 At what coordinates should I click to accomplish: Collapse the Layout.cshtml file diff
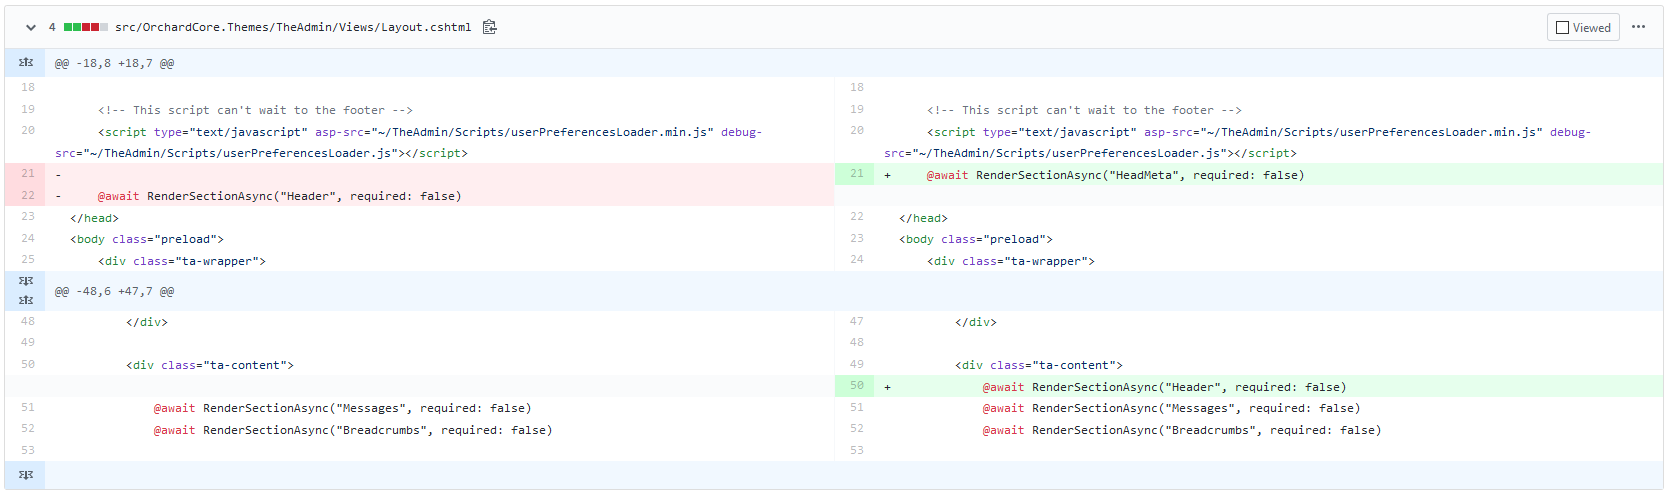click(x=31, y=27)
